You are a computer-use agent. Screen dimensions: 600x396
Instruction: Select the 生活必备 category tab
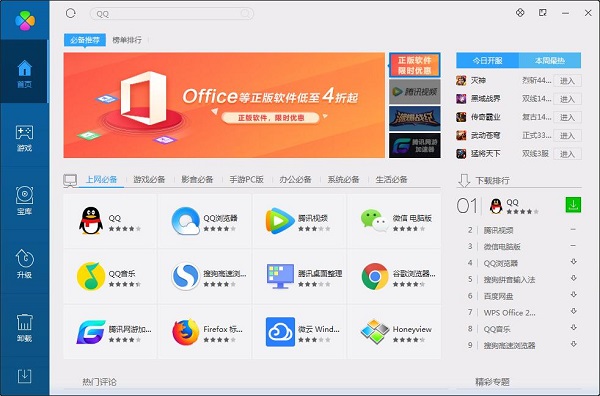[x=391, y=179]
